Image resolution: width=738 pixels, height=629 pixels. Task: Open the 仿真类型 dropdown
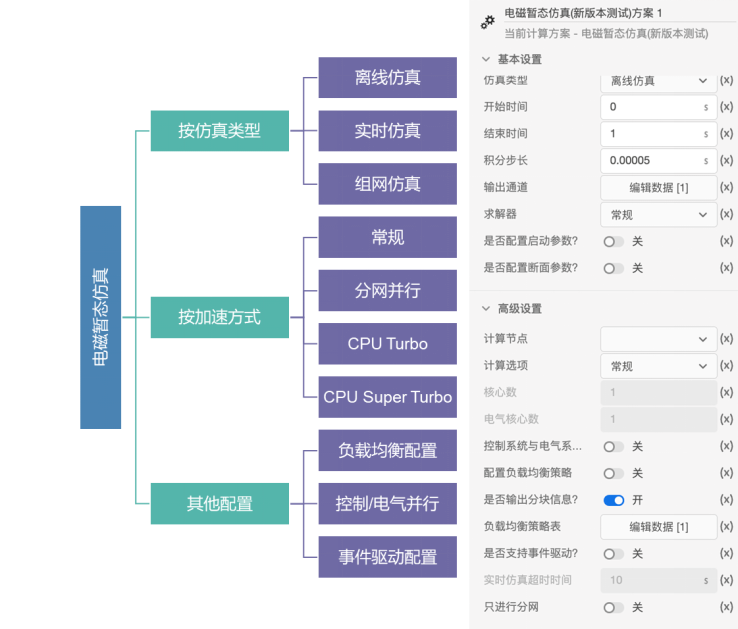point(658,81)
